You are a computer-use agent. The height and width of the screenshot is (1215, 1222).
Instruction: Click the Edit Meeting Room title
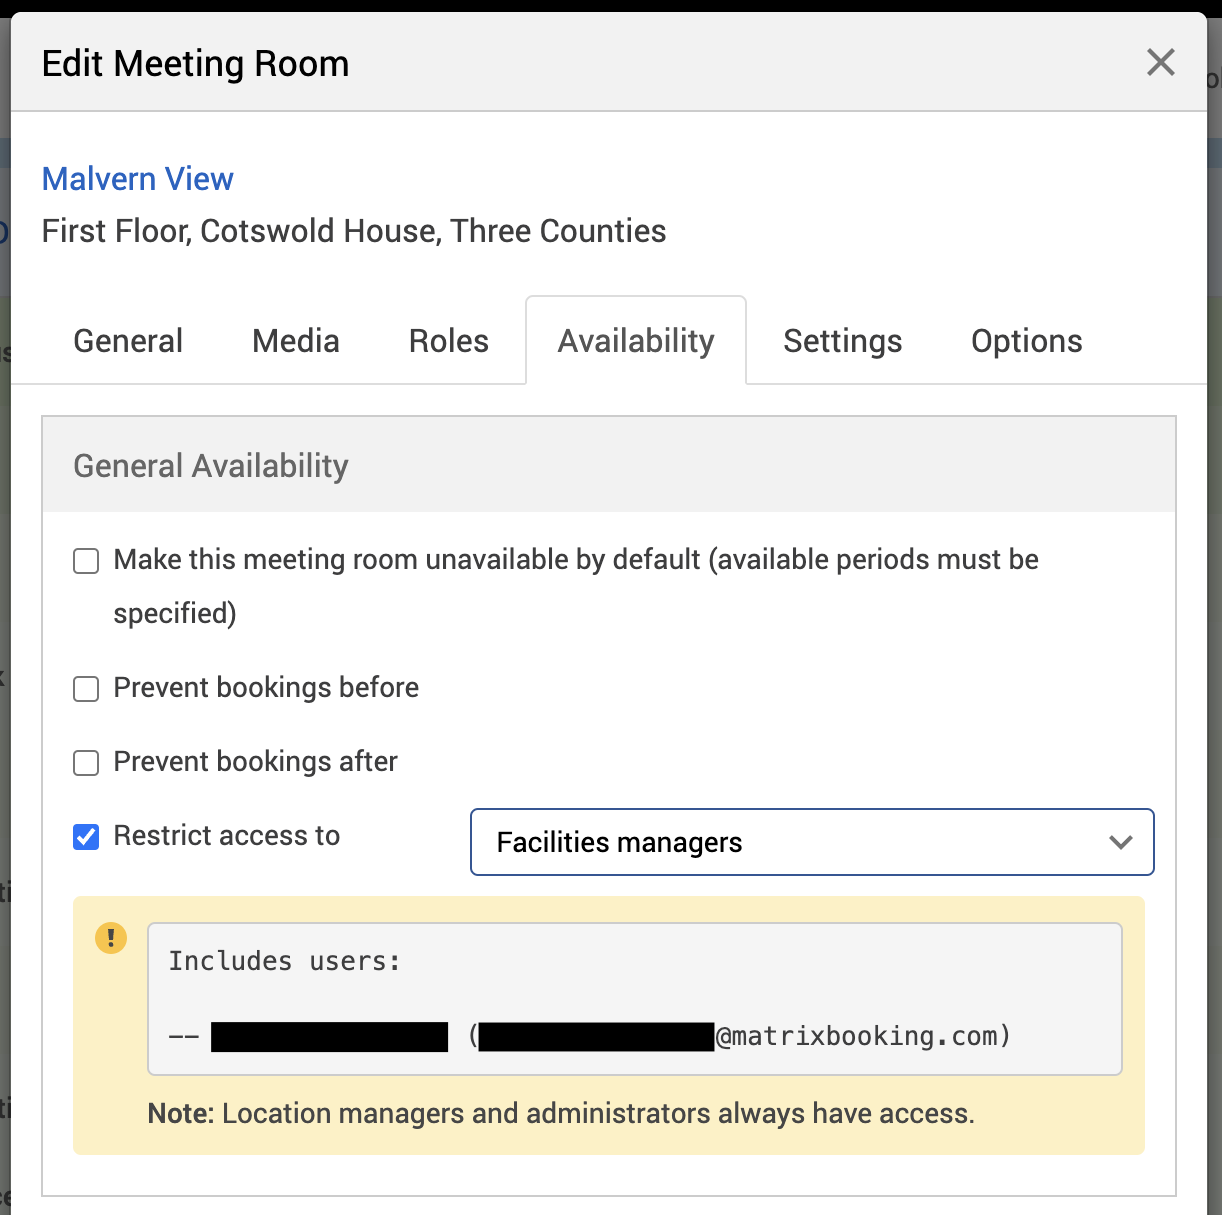(195, 64)
